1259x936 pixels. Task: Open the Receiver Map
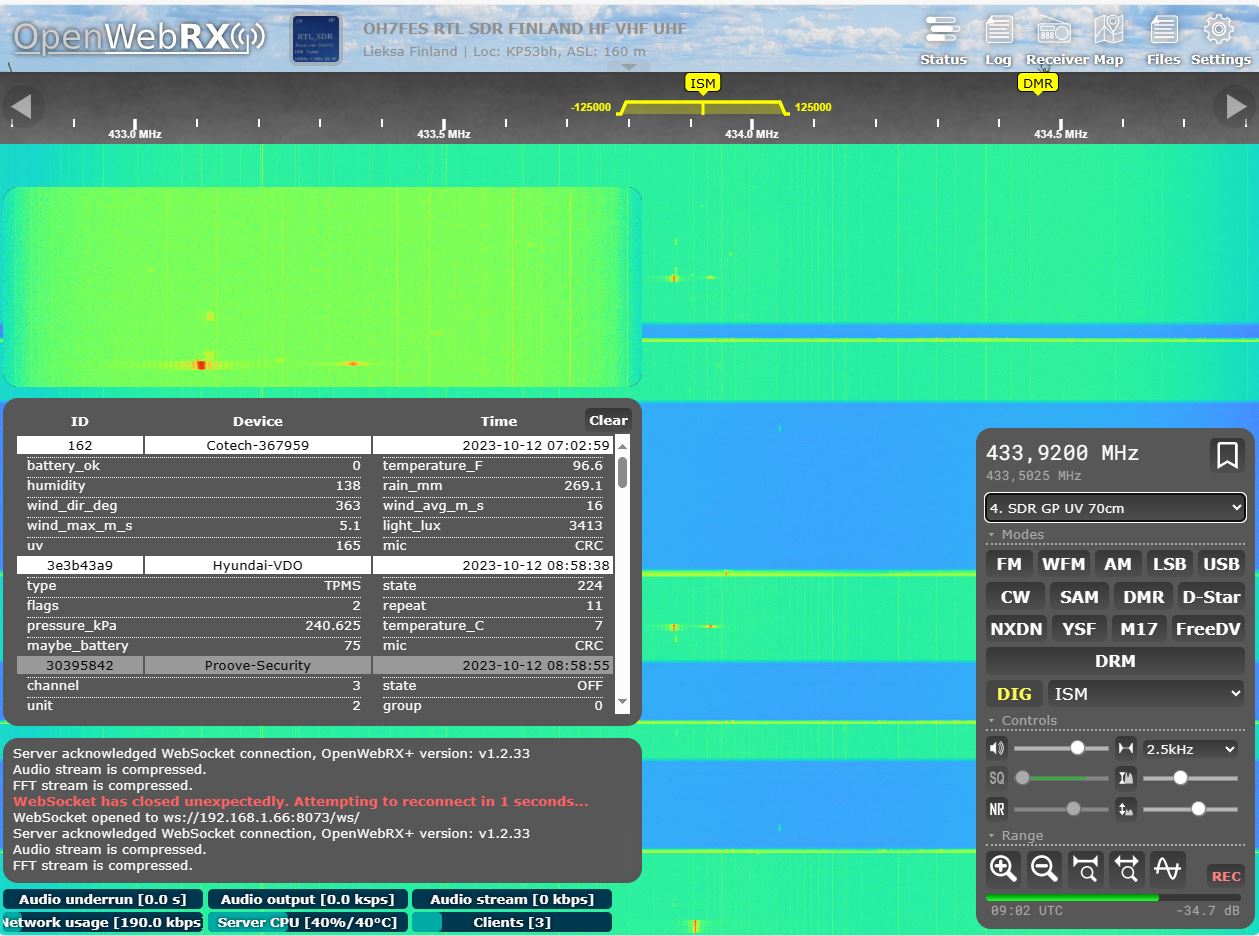tap(1107, 38)
